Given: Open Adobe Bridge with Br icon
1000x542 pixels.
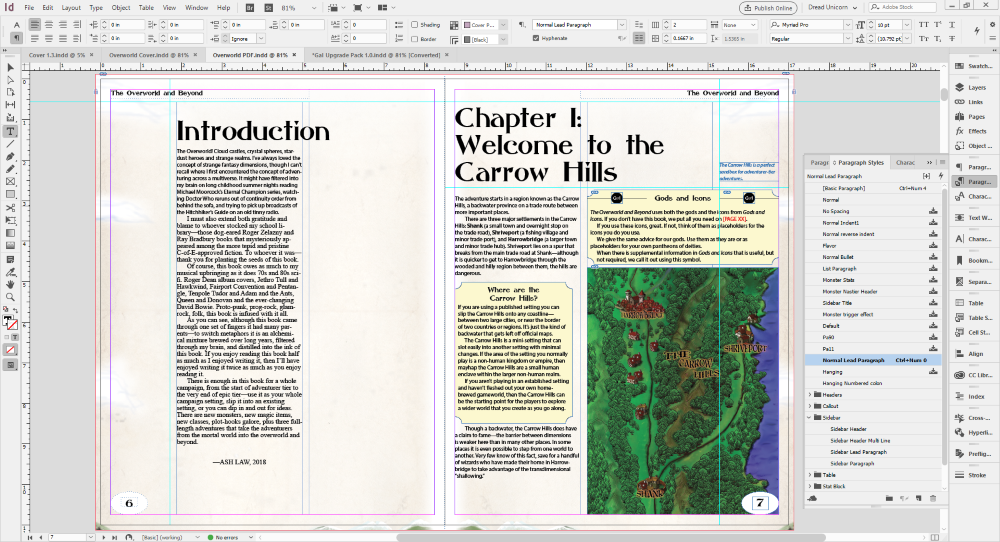Looking at the screenshot, I should [x=251, y=8].
